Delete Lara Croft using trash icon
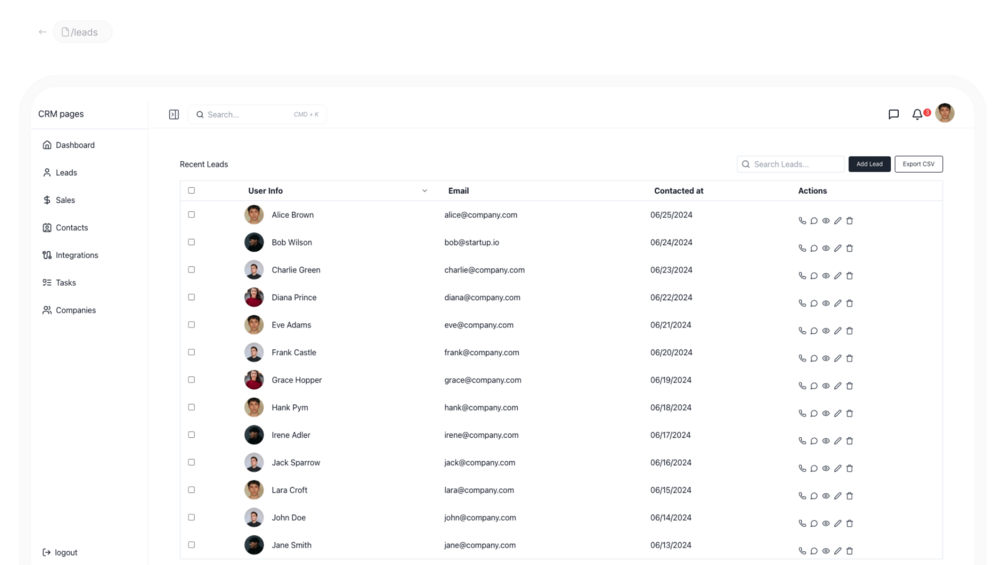Image resolution: width=1005 pixels, height=565 pixels. [850, 496]
